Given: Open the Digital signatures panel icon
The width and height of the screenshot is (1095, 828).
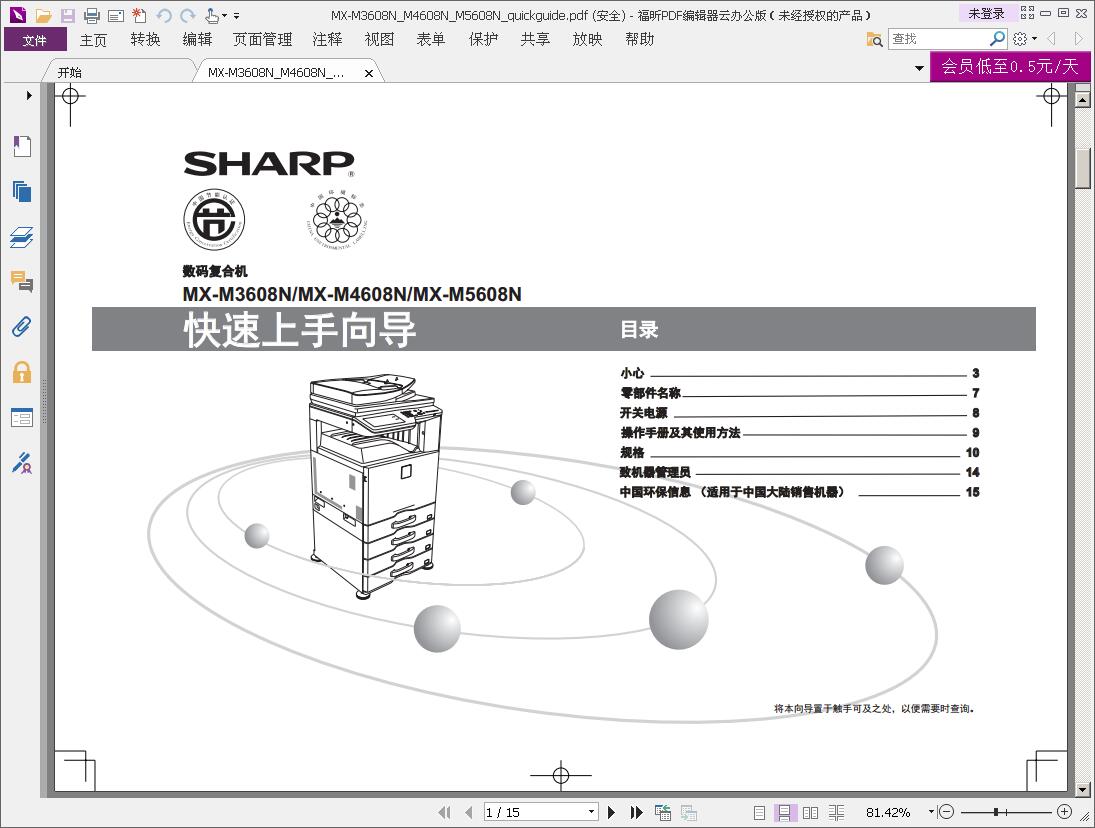Looking at the screenshot, I should [x=22, y=462].
